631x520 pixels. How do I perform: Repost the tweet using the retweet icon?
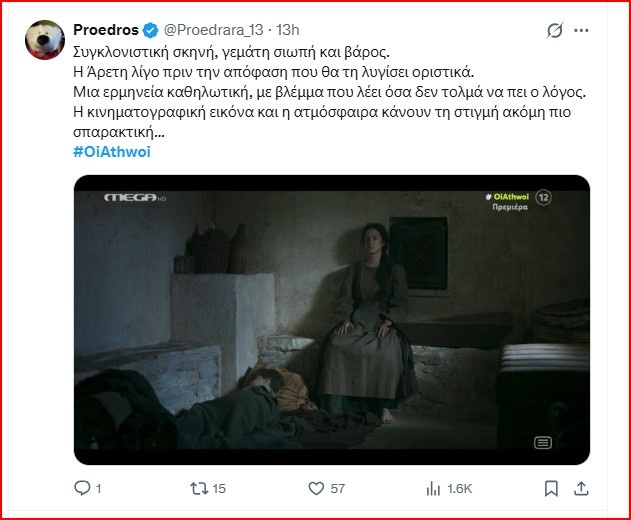click(199, 488)
